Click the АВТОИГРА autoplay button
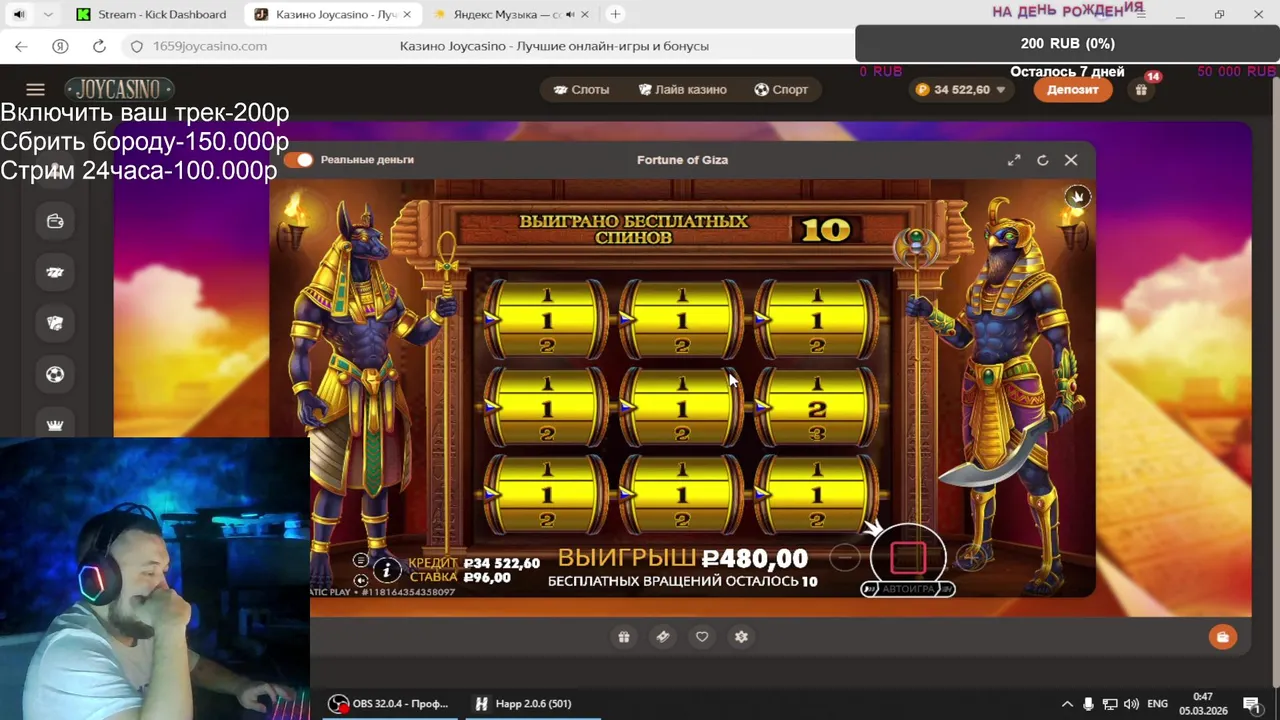The height and width of the screenshot is (720, 1280). [x=908, y=589]
